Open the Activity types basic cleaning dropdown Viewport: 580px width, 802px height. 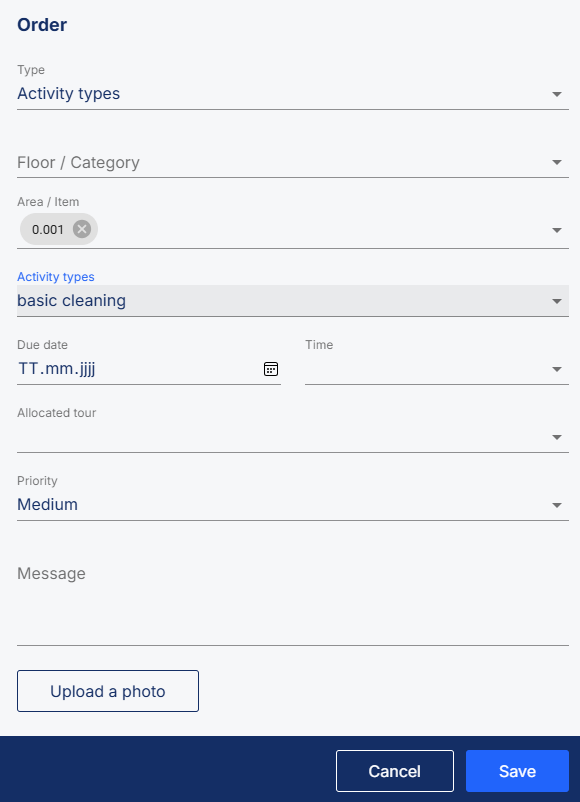[293, 301]
